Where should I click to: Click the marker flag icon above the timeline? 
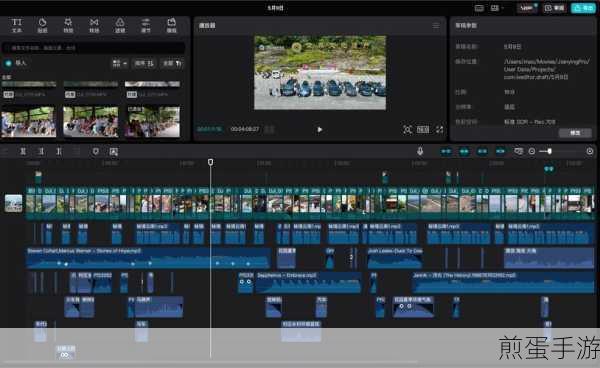click(x=96, y=151)
